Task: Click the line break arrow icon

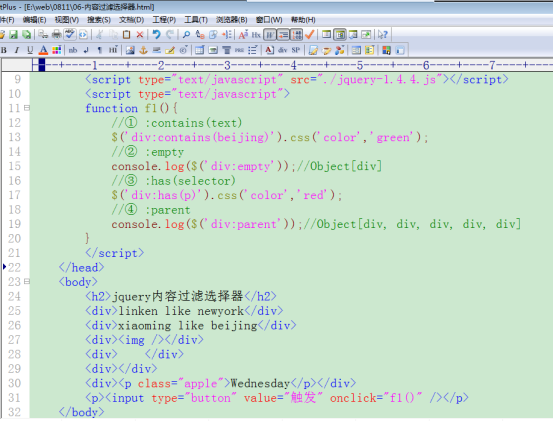Action: tap(87, 50)
